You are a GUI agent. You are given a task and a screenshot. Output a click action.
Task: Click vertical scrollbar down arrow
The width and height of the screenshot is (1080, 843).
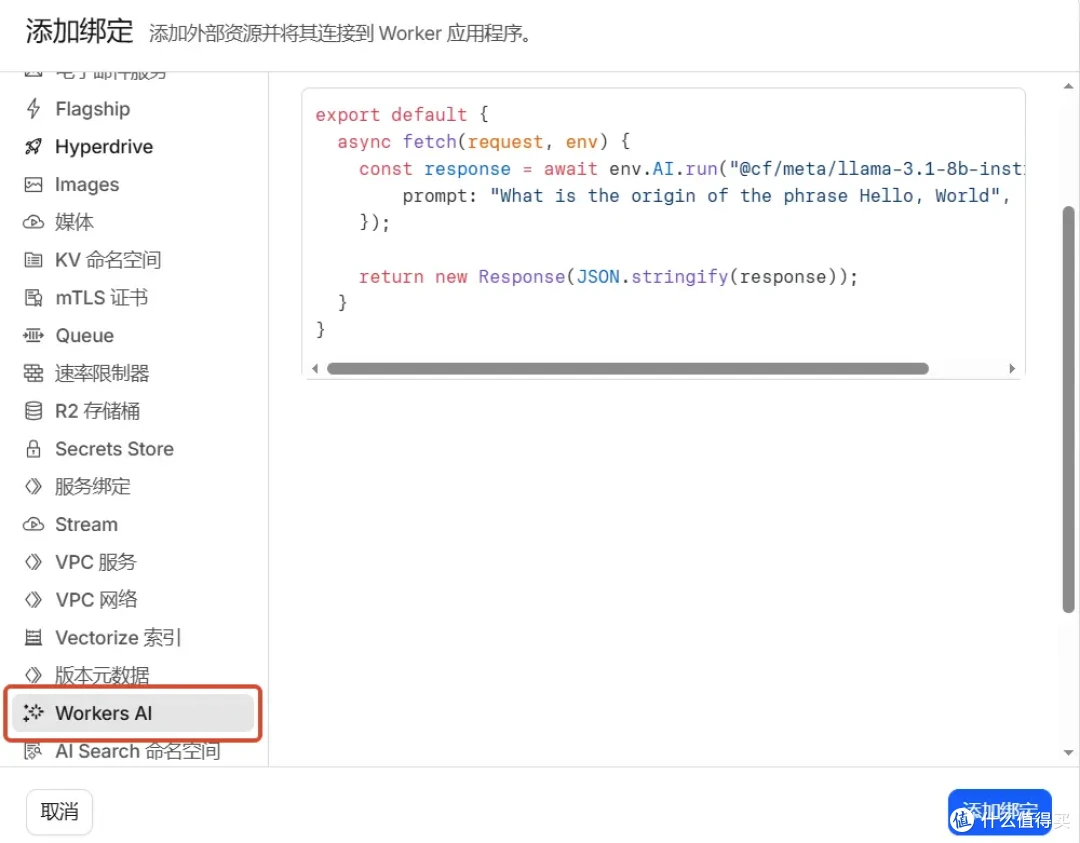pyautogui.click(x=1068, y=753)
